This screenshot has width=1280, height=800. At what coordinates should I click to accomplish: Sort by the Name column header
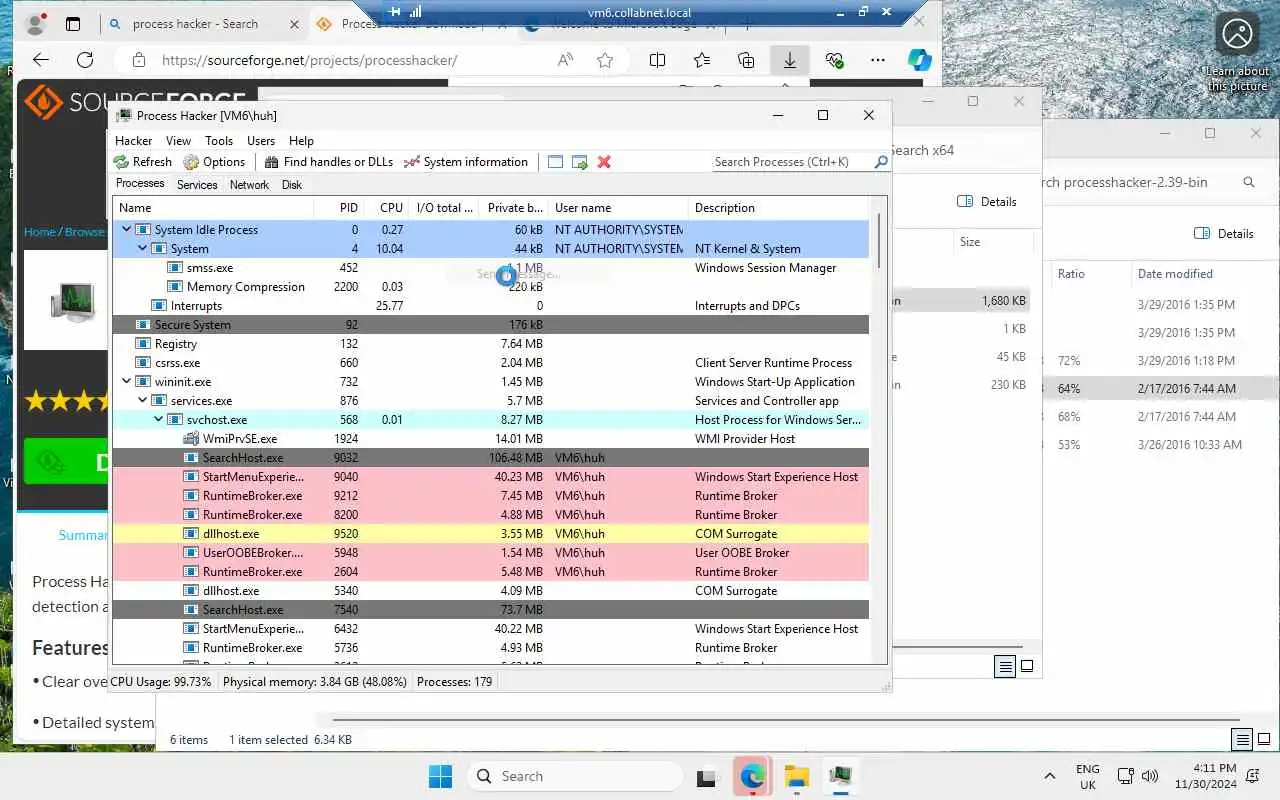pyautogui.click(x=213, y=208)
